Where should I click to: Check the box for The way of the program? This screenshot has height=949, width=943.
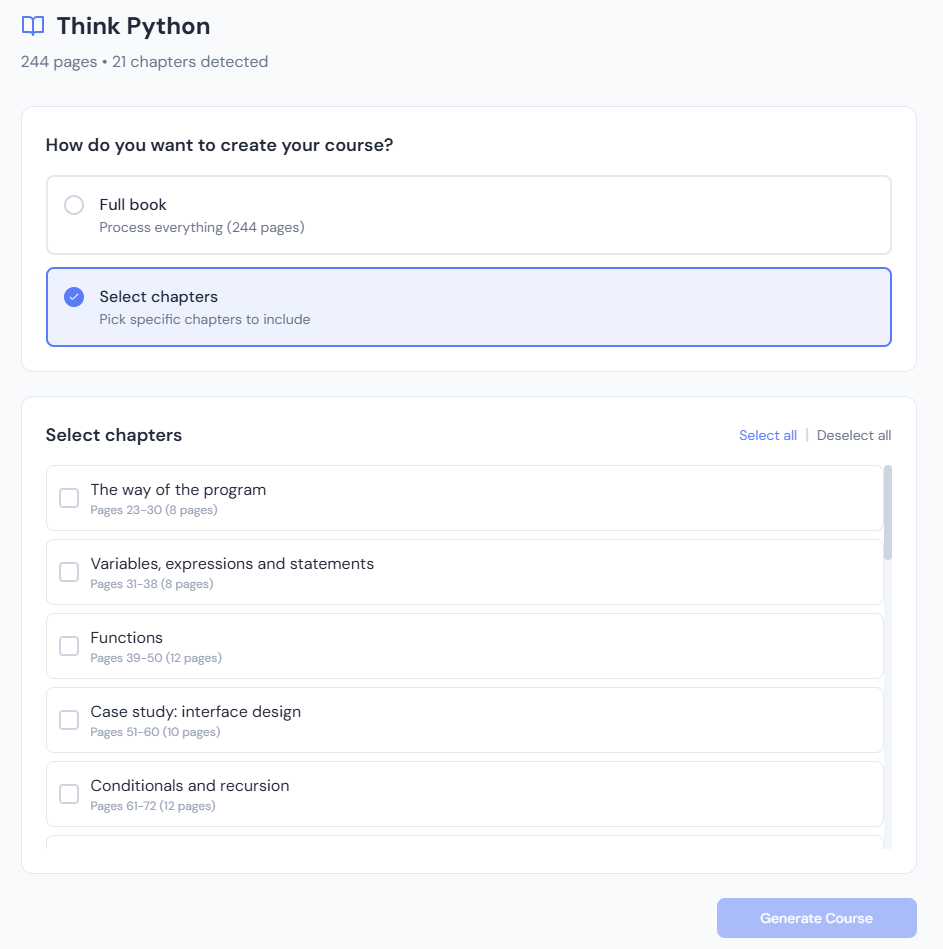69,498
